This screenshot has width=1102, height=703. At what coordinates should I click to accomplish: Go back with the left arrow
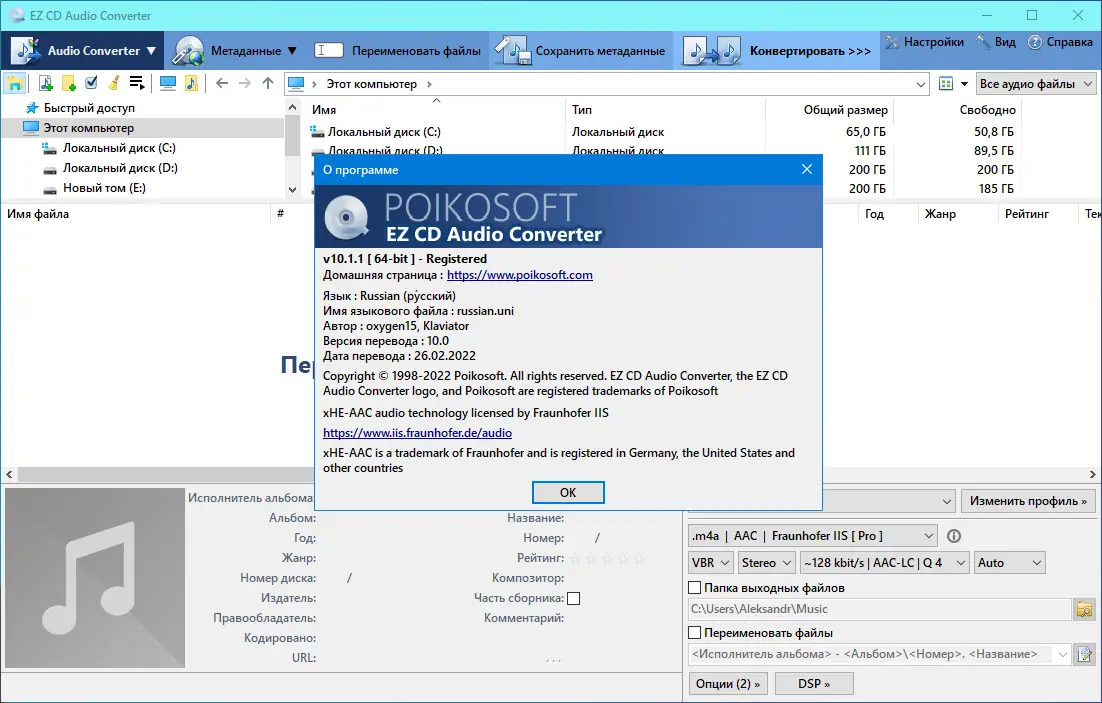click(222, 84)
